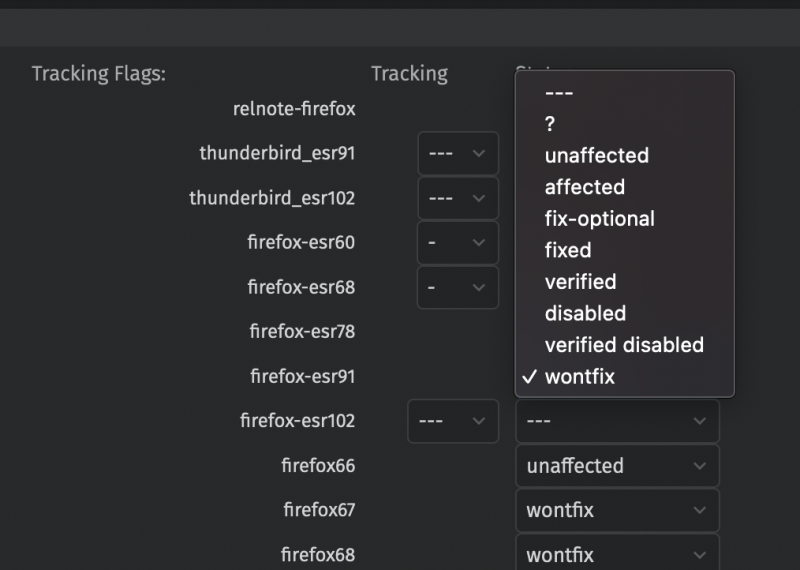Select 'disabled' from the status list
This screenshot has height=570, width=800.
point(624,314)
